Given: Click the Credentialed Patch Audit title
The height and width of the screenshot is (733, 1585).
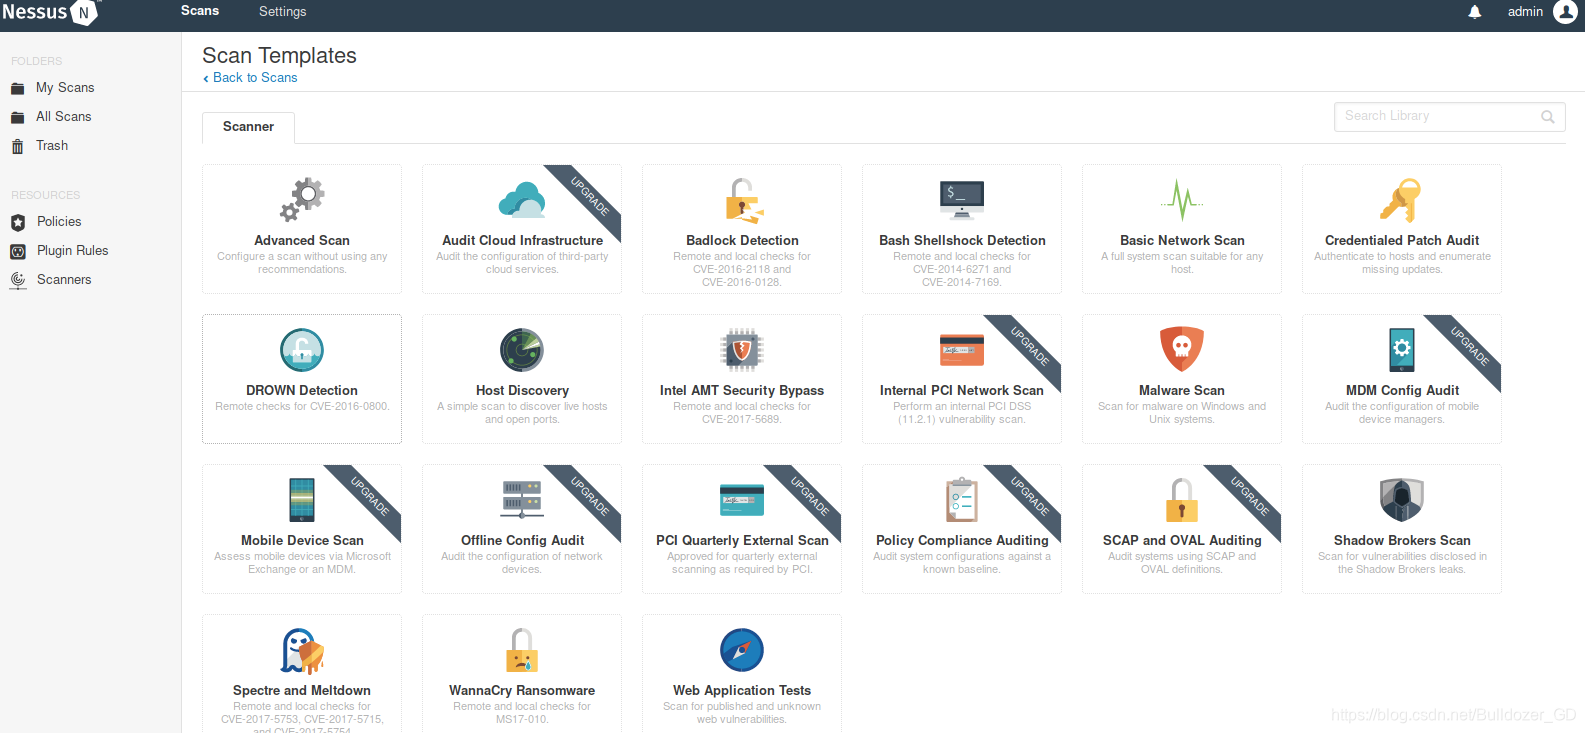Looking at the screenshot, I should point(1402,241).
